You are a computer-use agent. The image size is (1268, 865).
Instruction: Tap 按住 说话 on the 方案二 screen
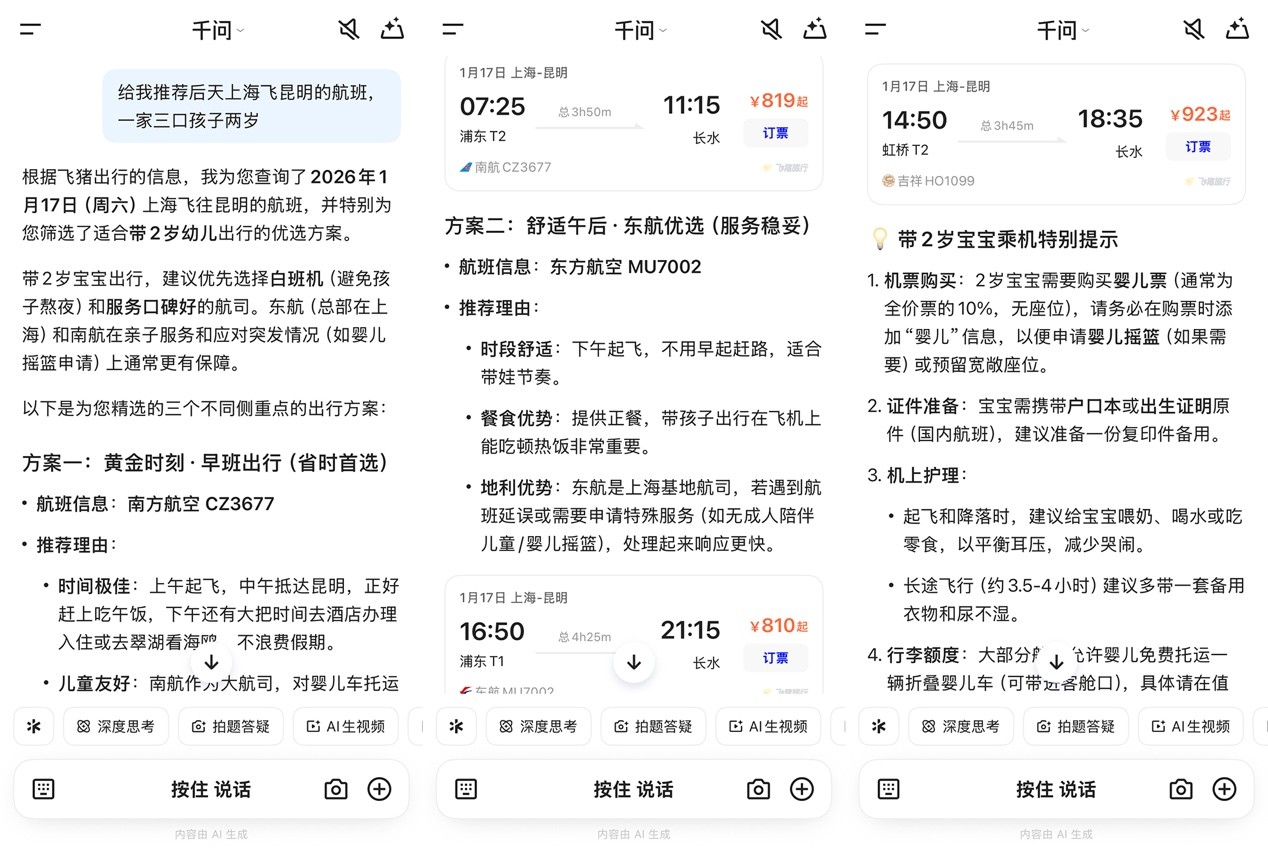633,789
